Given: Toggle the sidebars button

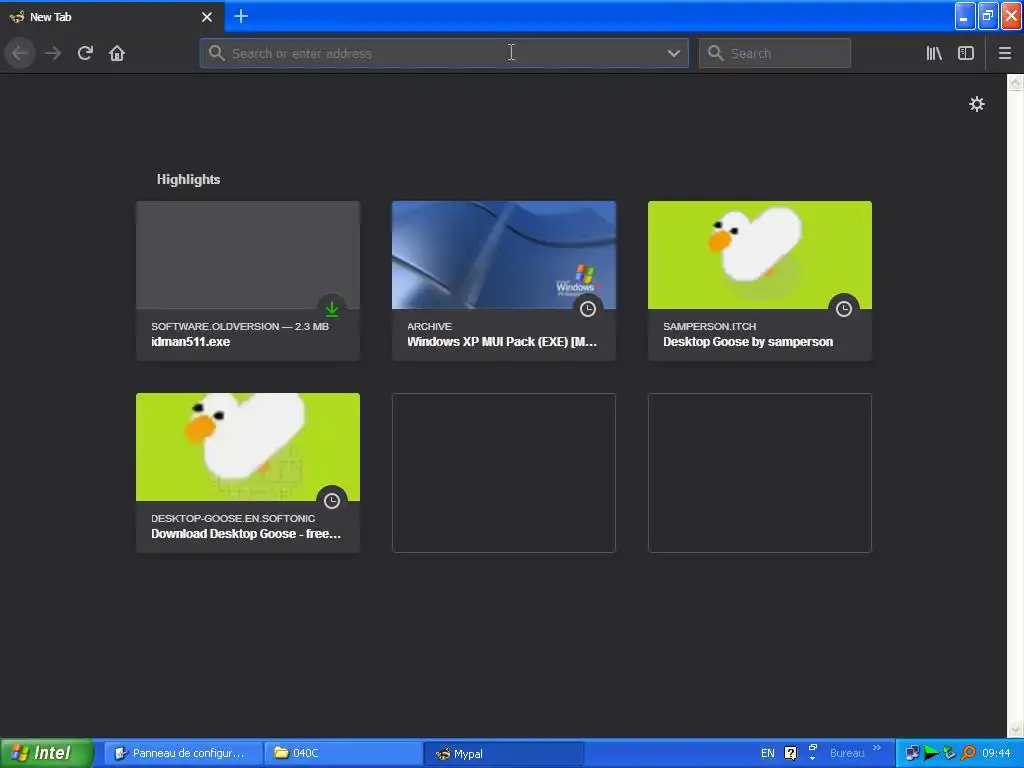Looking at the screenshot, I should click(966, 53).
